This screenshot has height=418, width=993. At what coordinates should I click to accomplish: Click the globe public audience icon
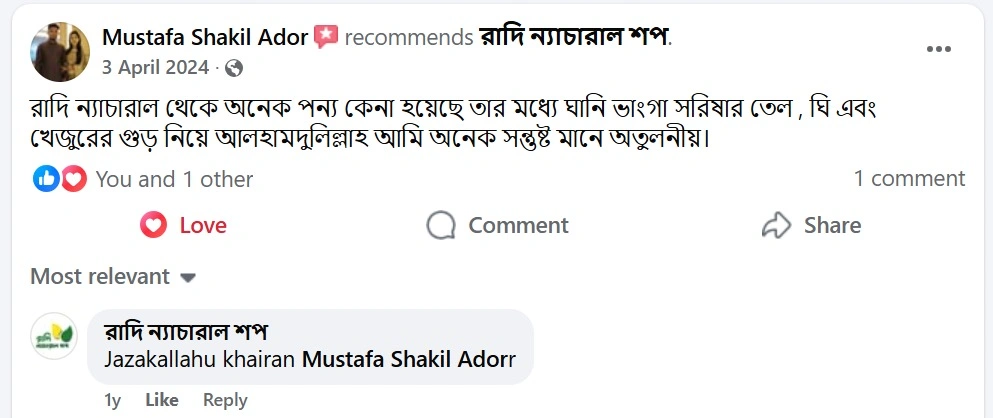[234, 68]
